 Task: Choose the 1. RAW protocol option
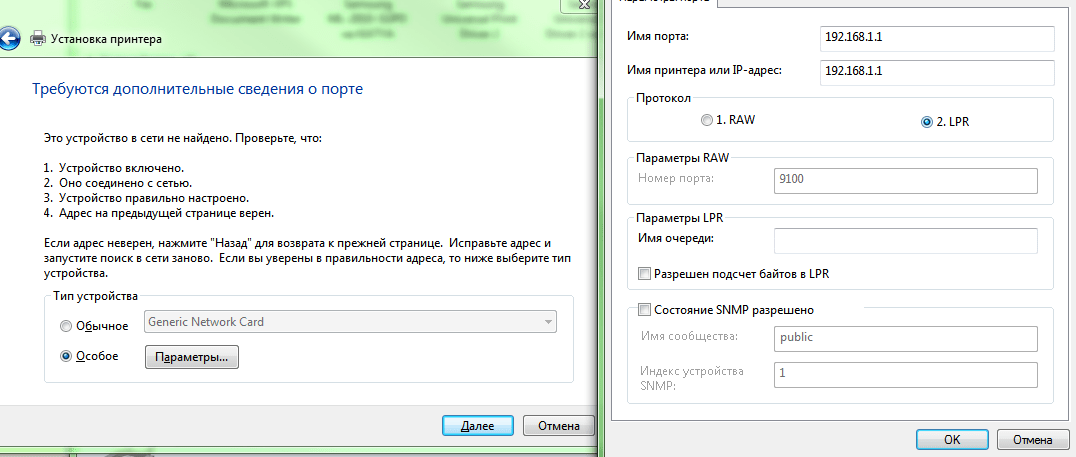tap(708, 120)
